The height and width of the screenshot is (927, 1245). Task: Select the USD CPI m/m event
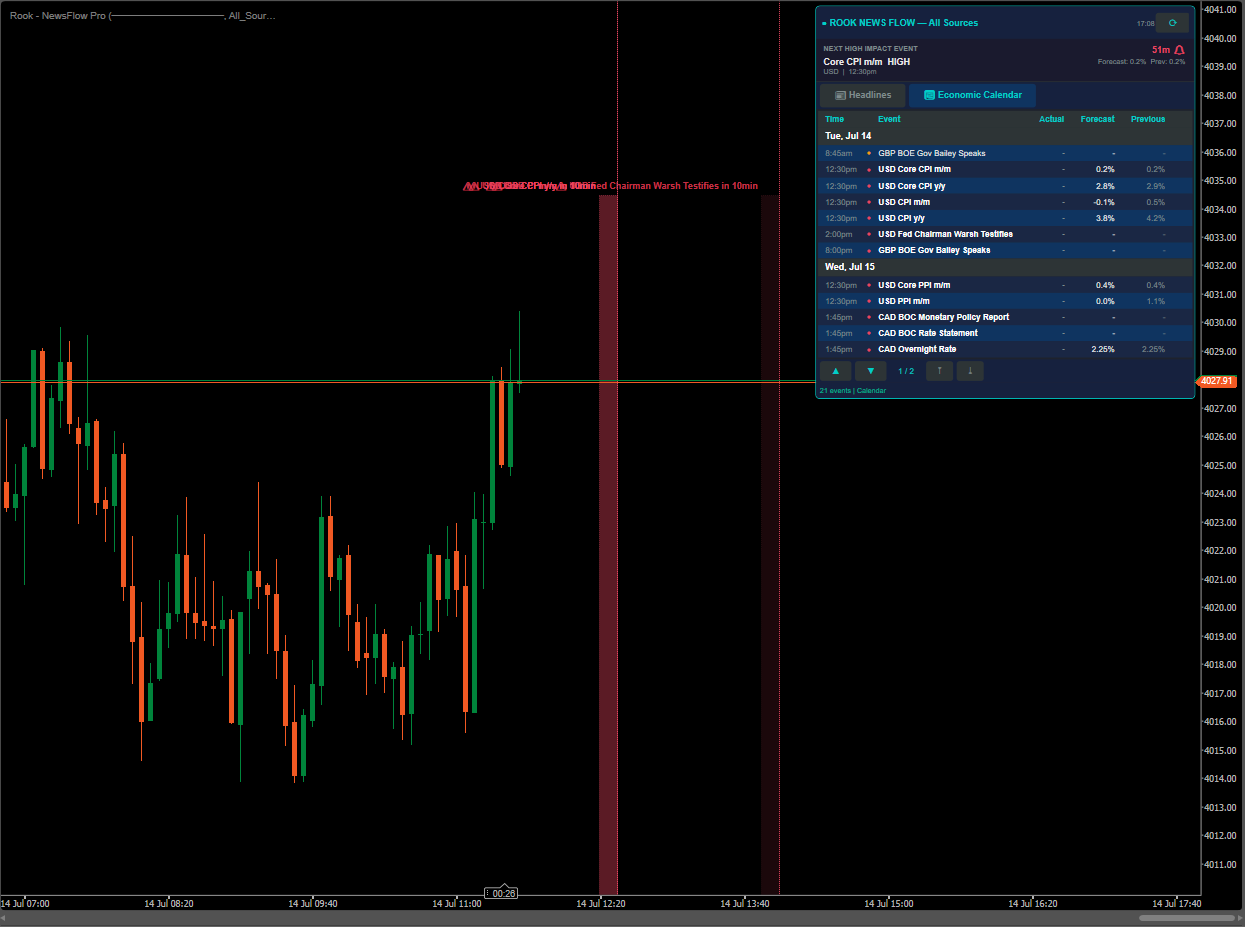(x=1005, y=202)
